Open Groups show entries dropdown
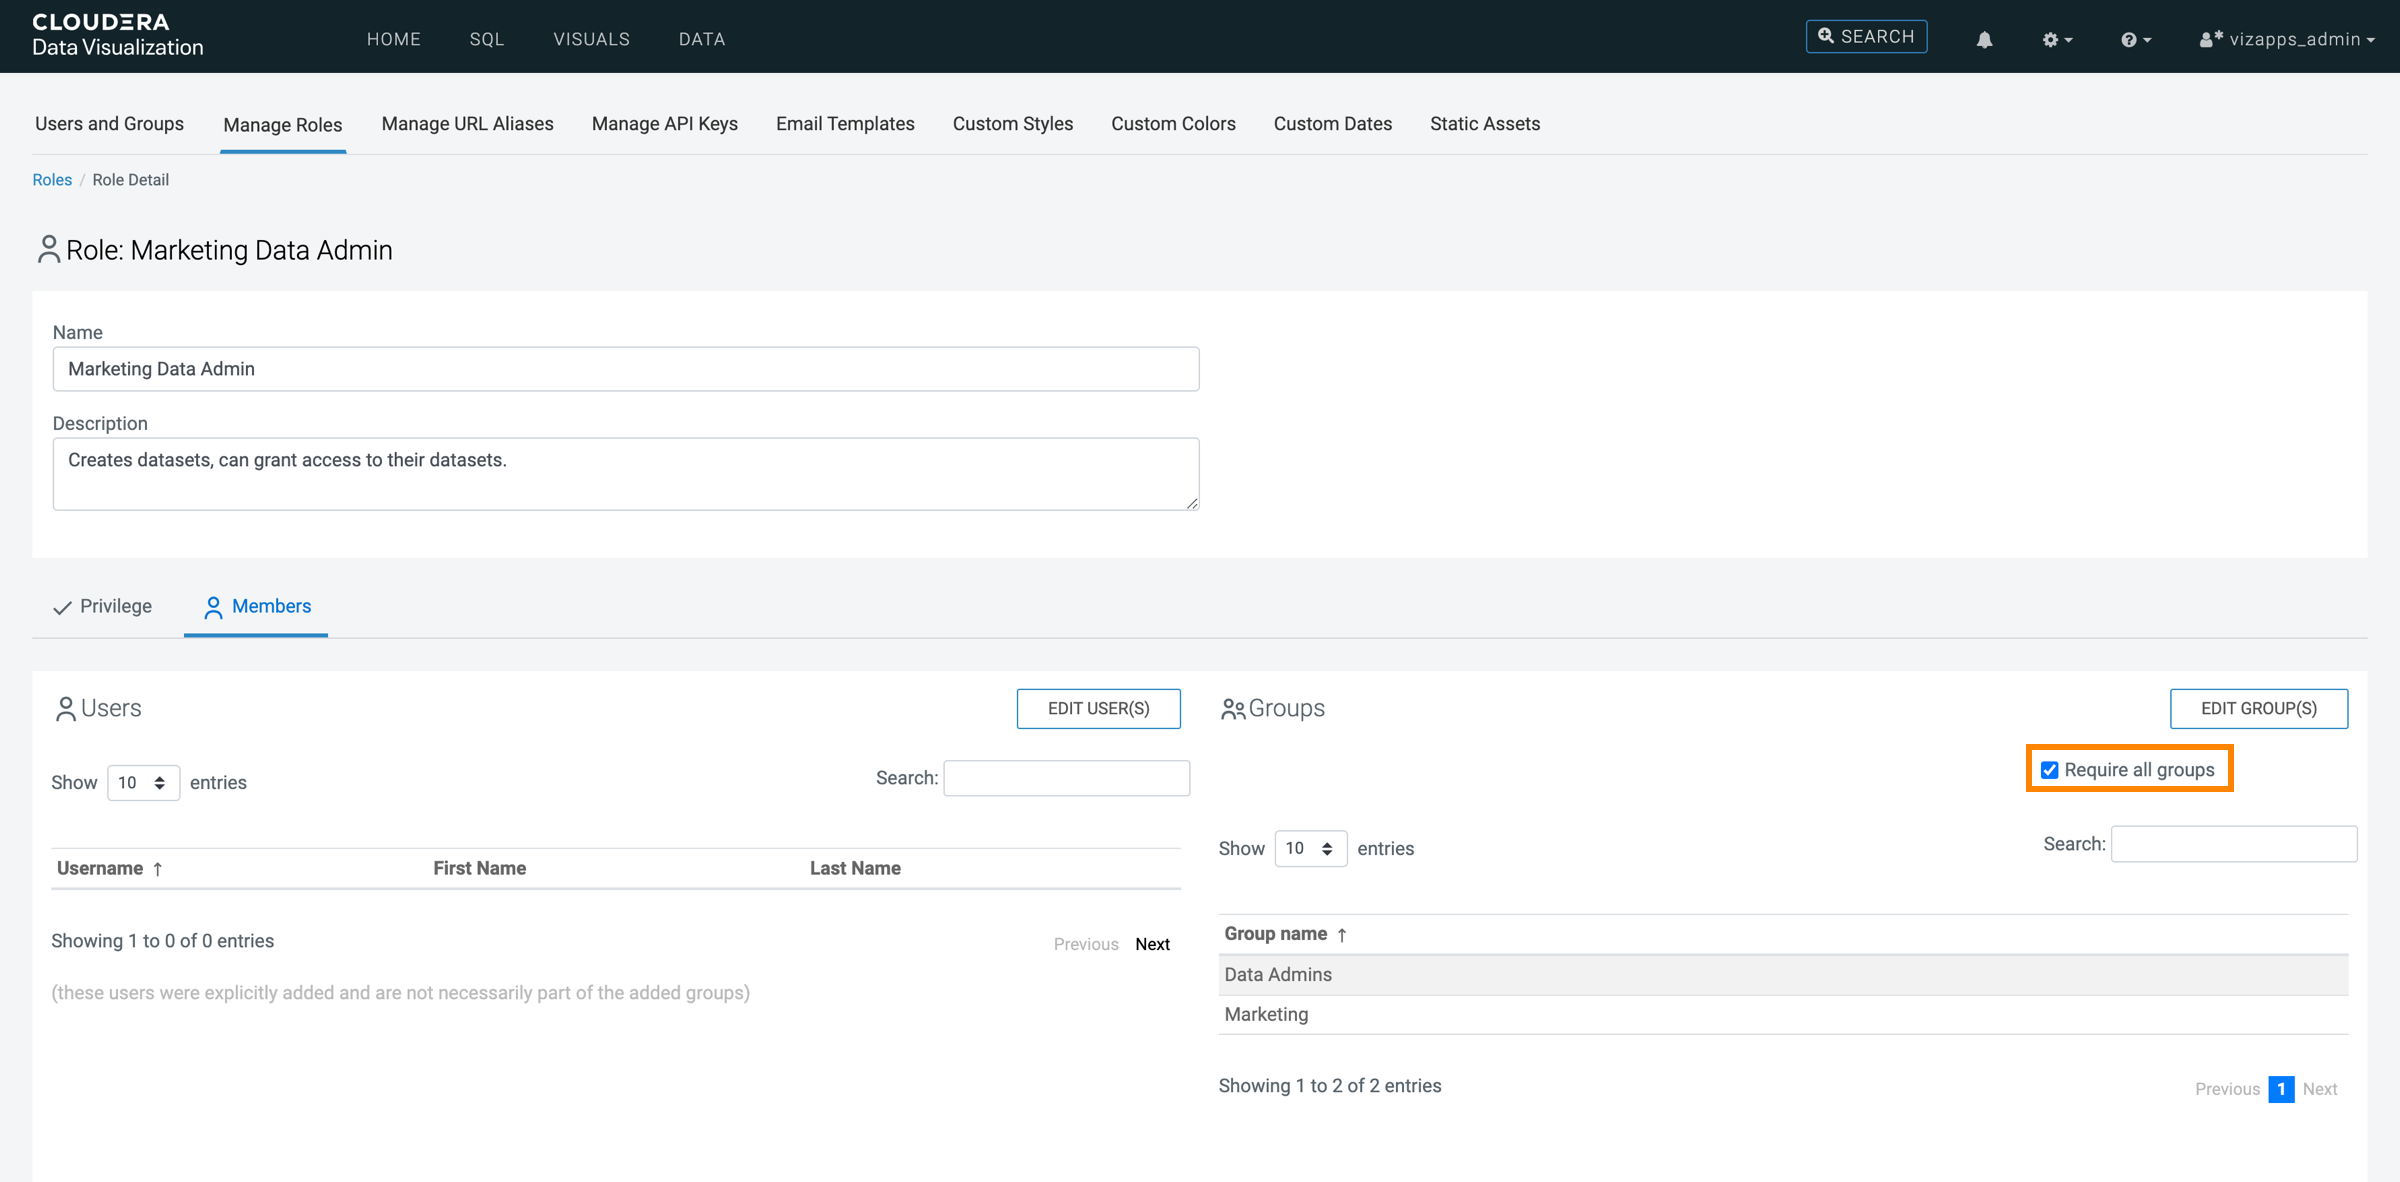2400x1182 pixels. click(x=1310, y=848)
